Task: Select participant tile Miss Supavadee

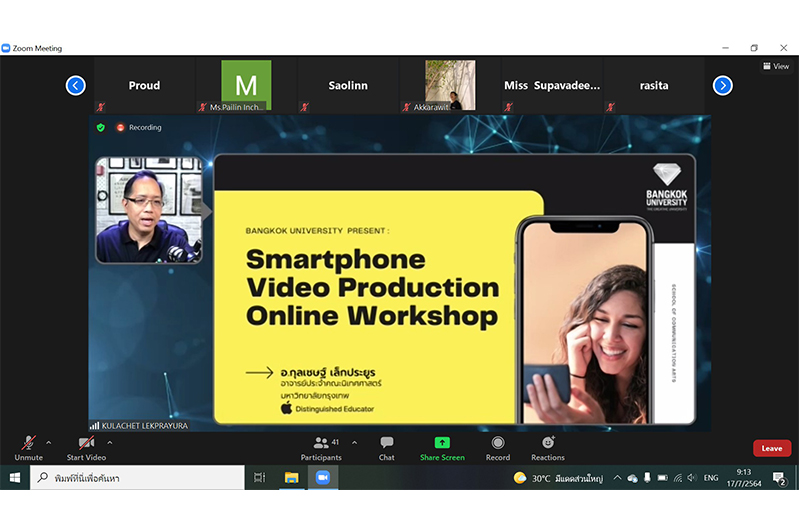Action: (x=552, y=85)
